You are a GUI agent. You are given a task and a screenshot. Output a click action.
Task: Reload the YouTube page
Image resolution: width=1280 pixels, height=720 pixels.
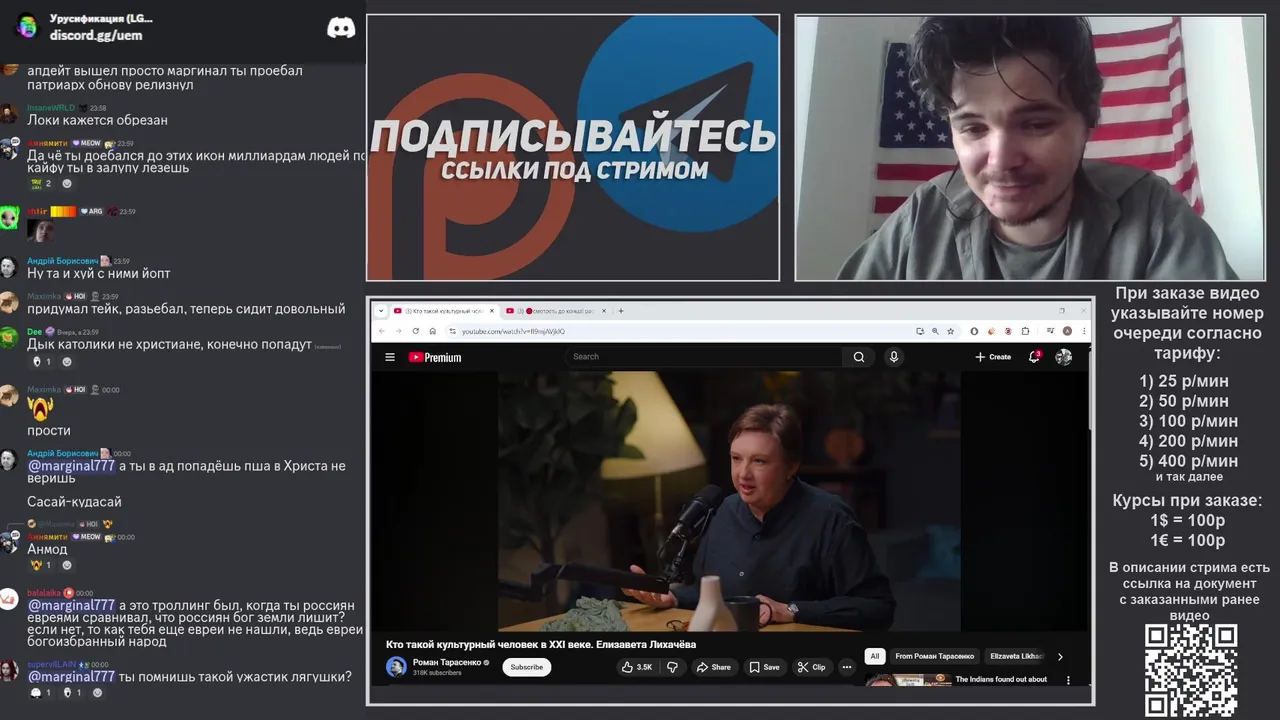(x=416, y=331)
